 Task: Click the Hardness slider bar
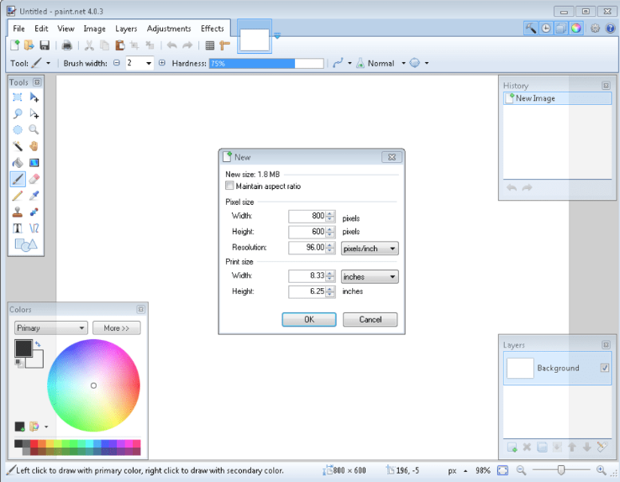pyautogui.click(x=267, y=63)
